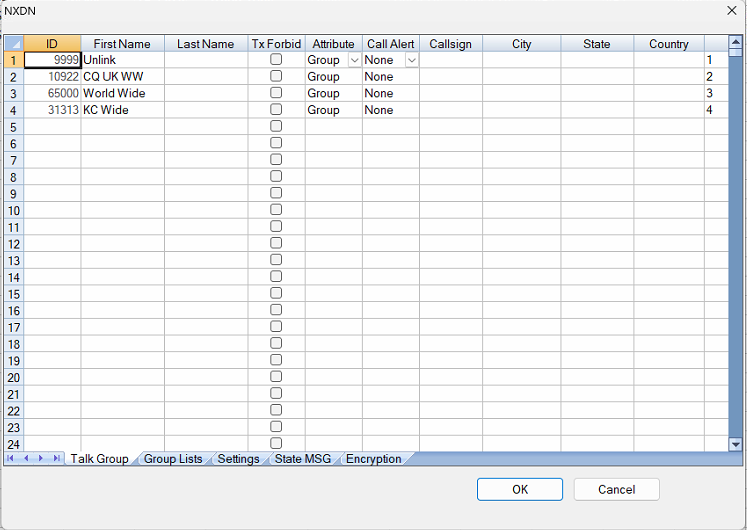Check Tx Forbid in row 10
Viewport: 747px width, 530px height.
276,210
